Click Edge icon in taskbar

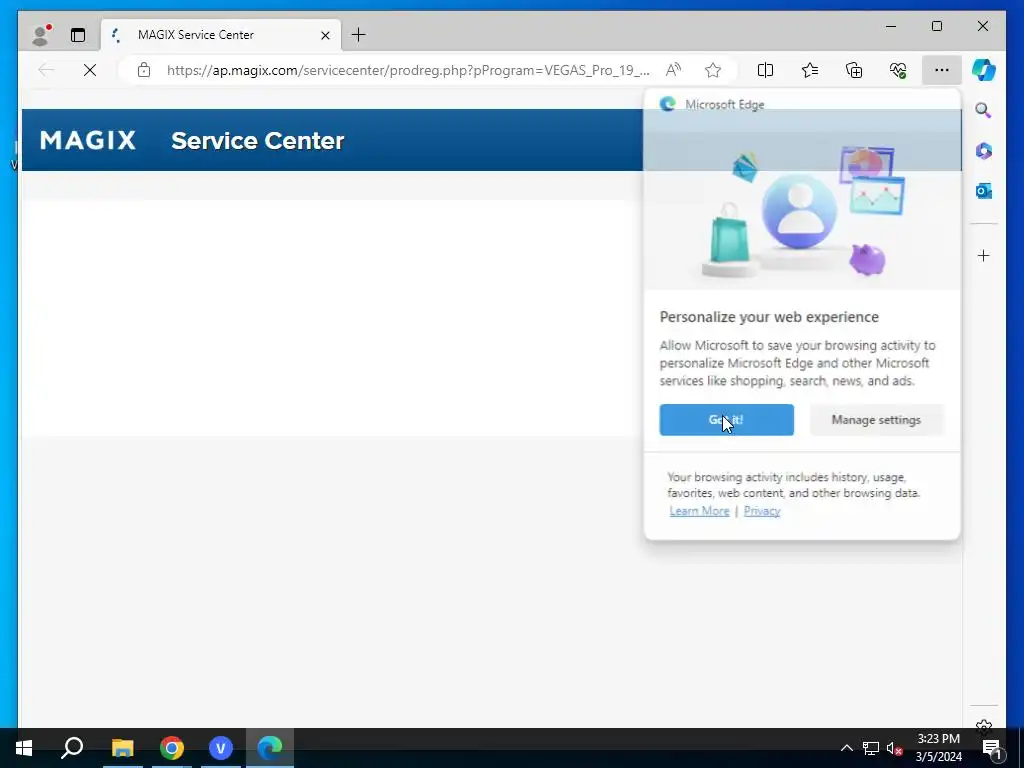tap(270, 748)
